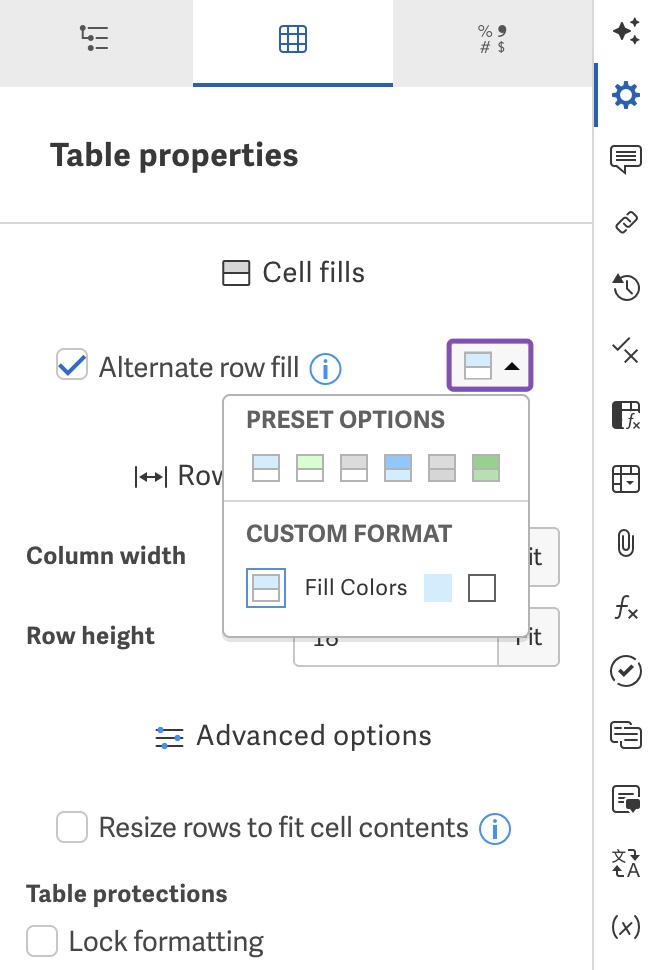Open the translation icon
This screenshot has width=652, height=970.
pyautogui.click(x=625, y=863)
